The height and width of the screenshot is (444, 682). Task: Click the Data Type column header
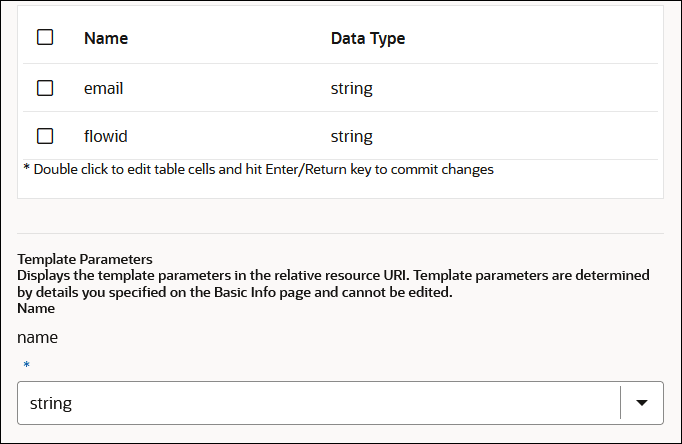(367, 38)
